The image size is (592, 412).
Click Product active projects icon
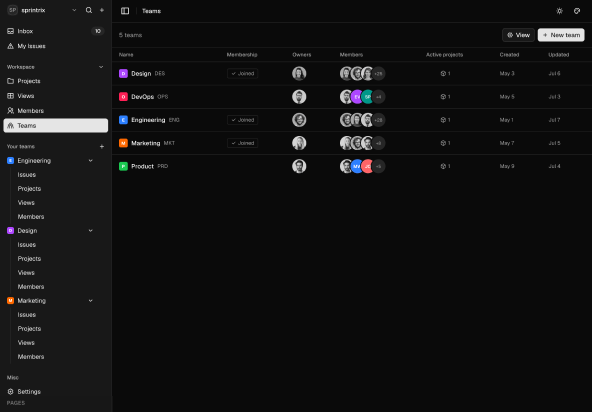click(x=443, y=166)
